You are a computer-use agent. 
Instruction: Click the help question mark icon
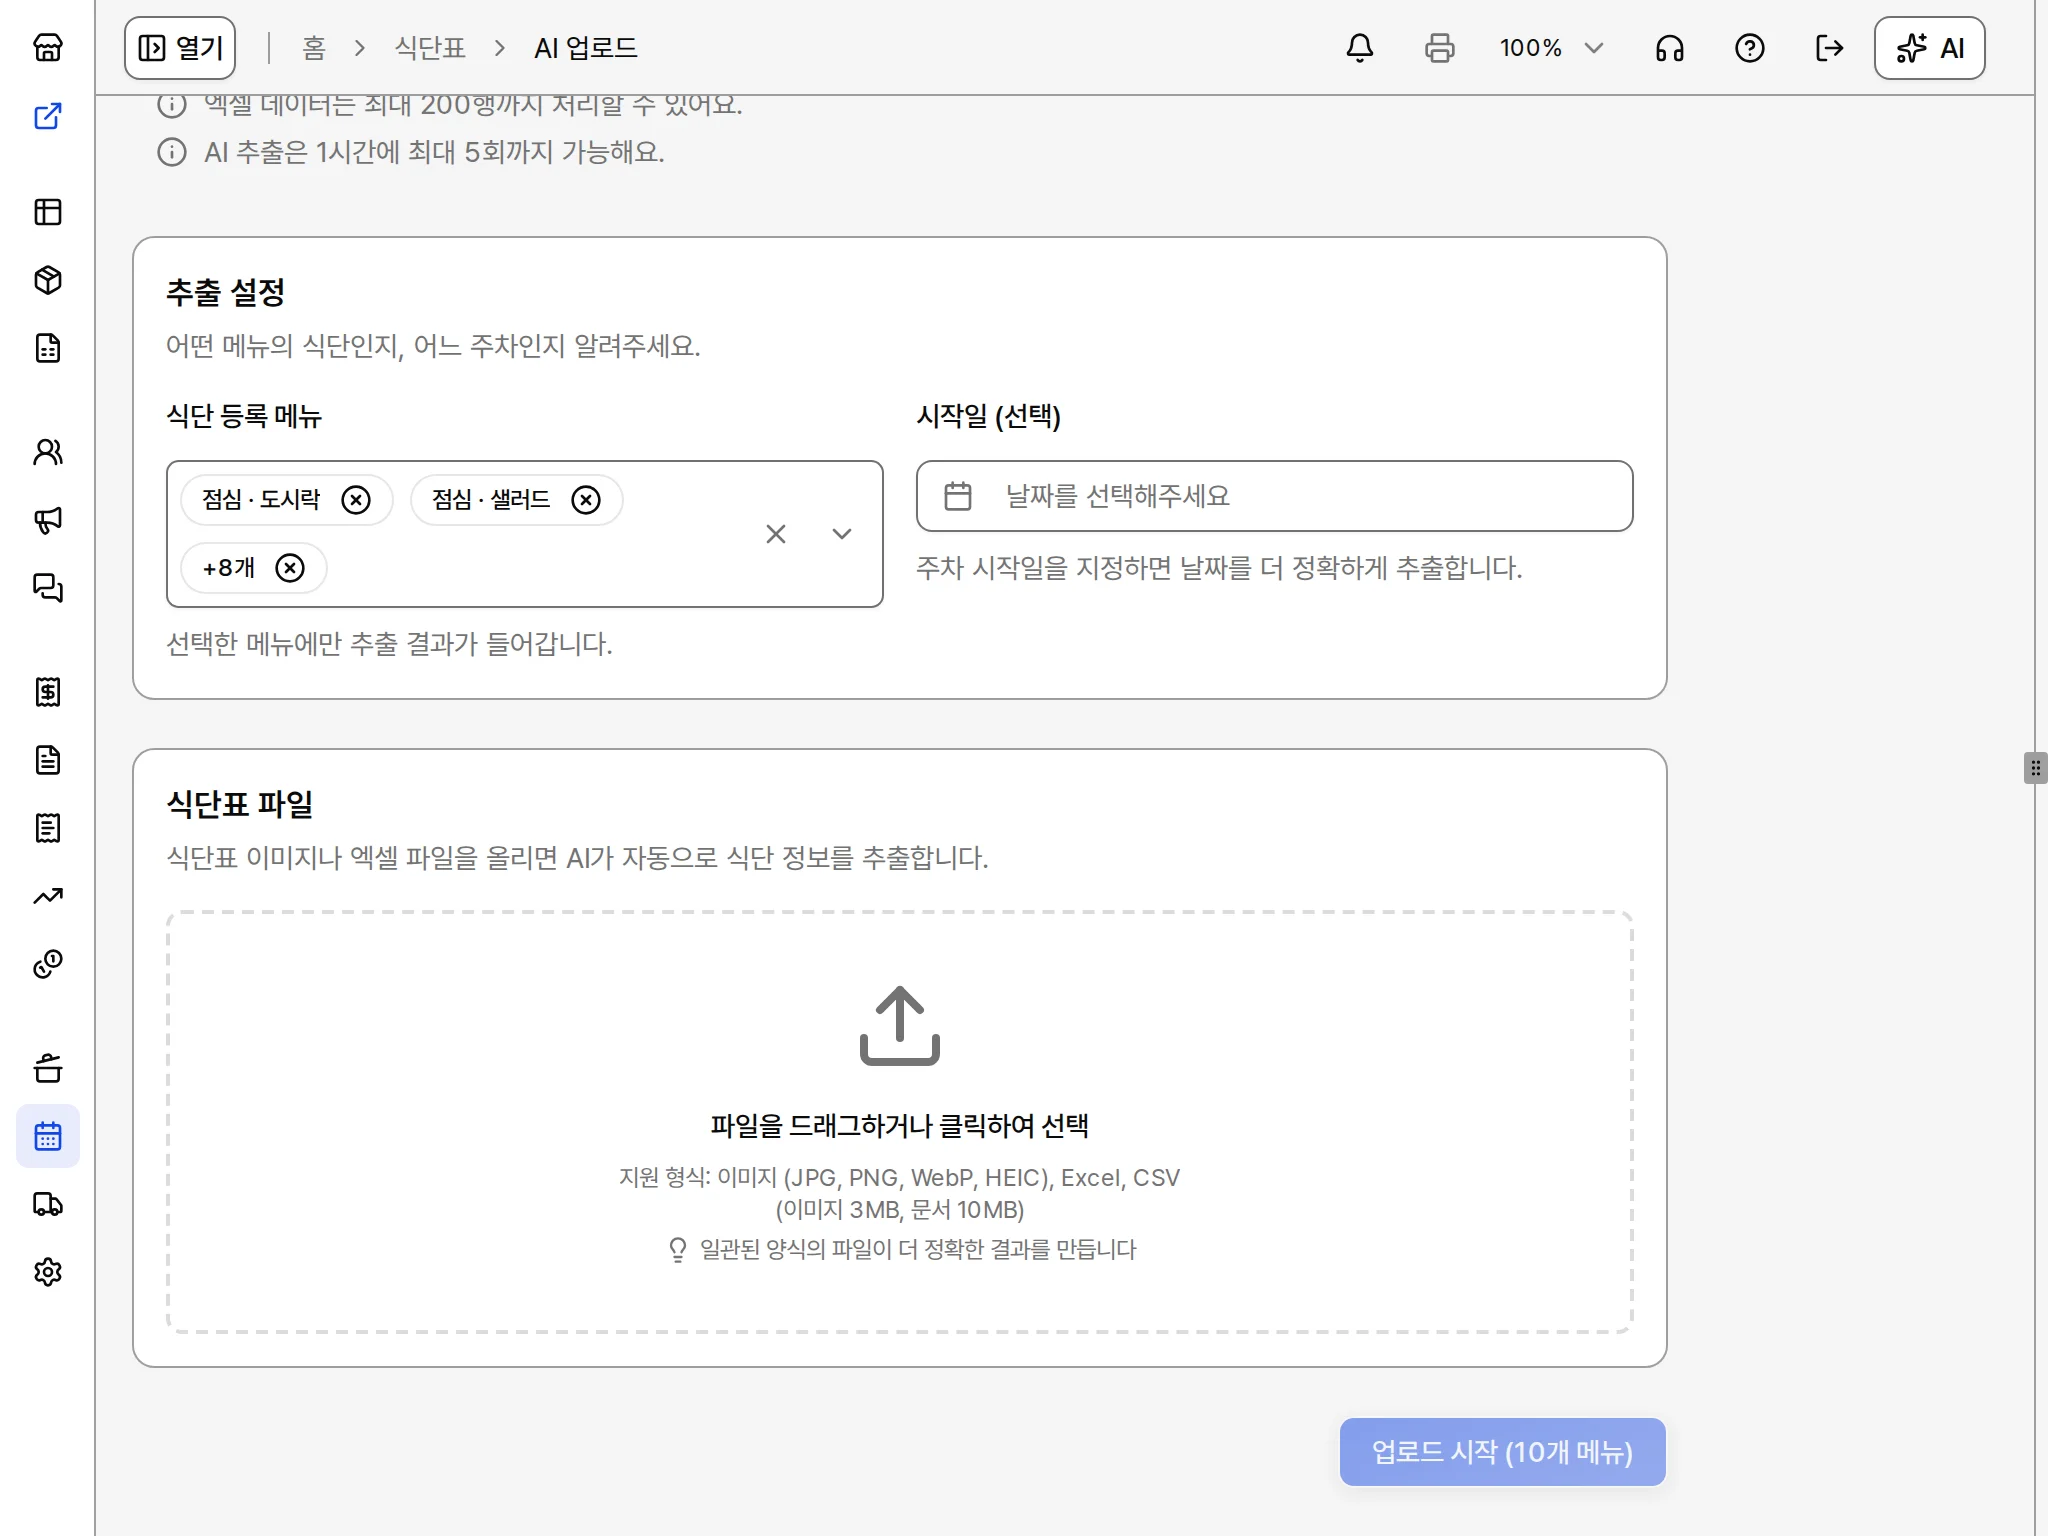[x=1750, y=48]
